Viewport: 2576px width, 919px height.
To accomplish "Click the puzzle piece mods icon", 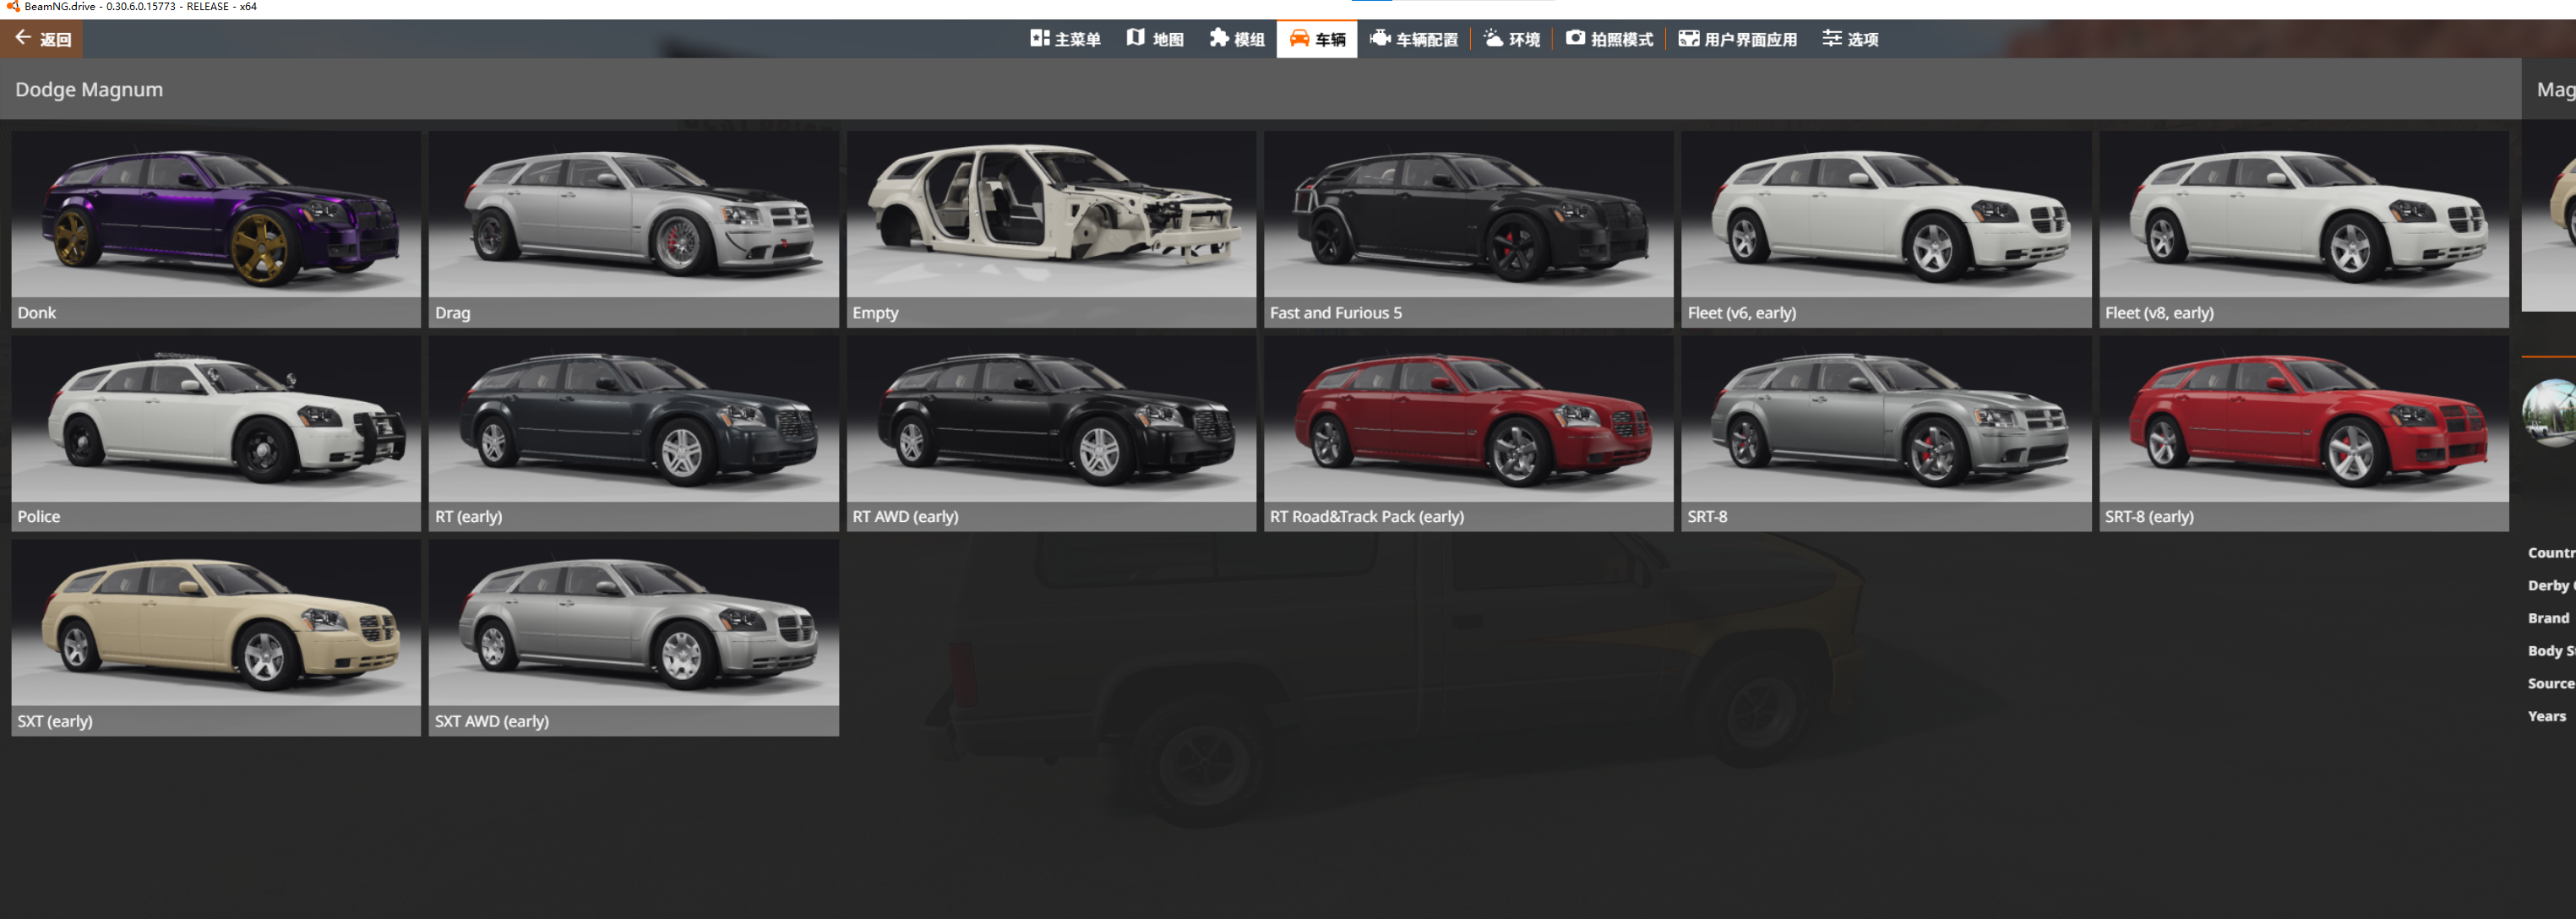I will (x=1218, y=38).
